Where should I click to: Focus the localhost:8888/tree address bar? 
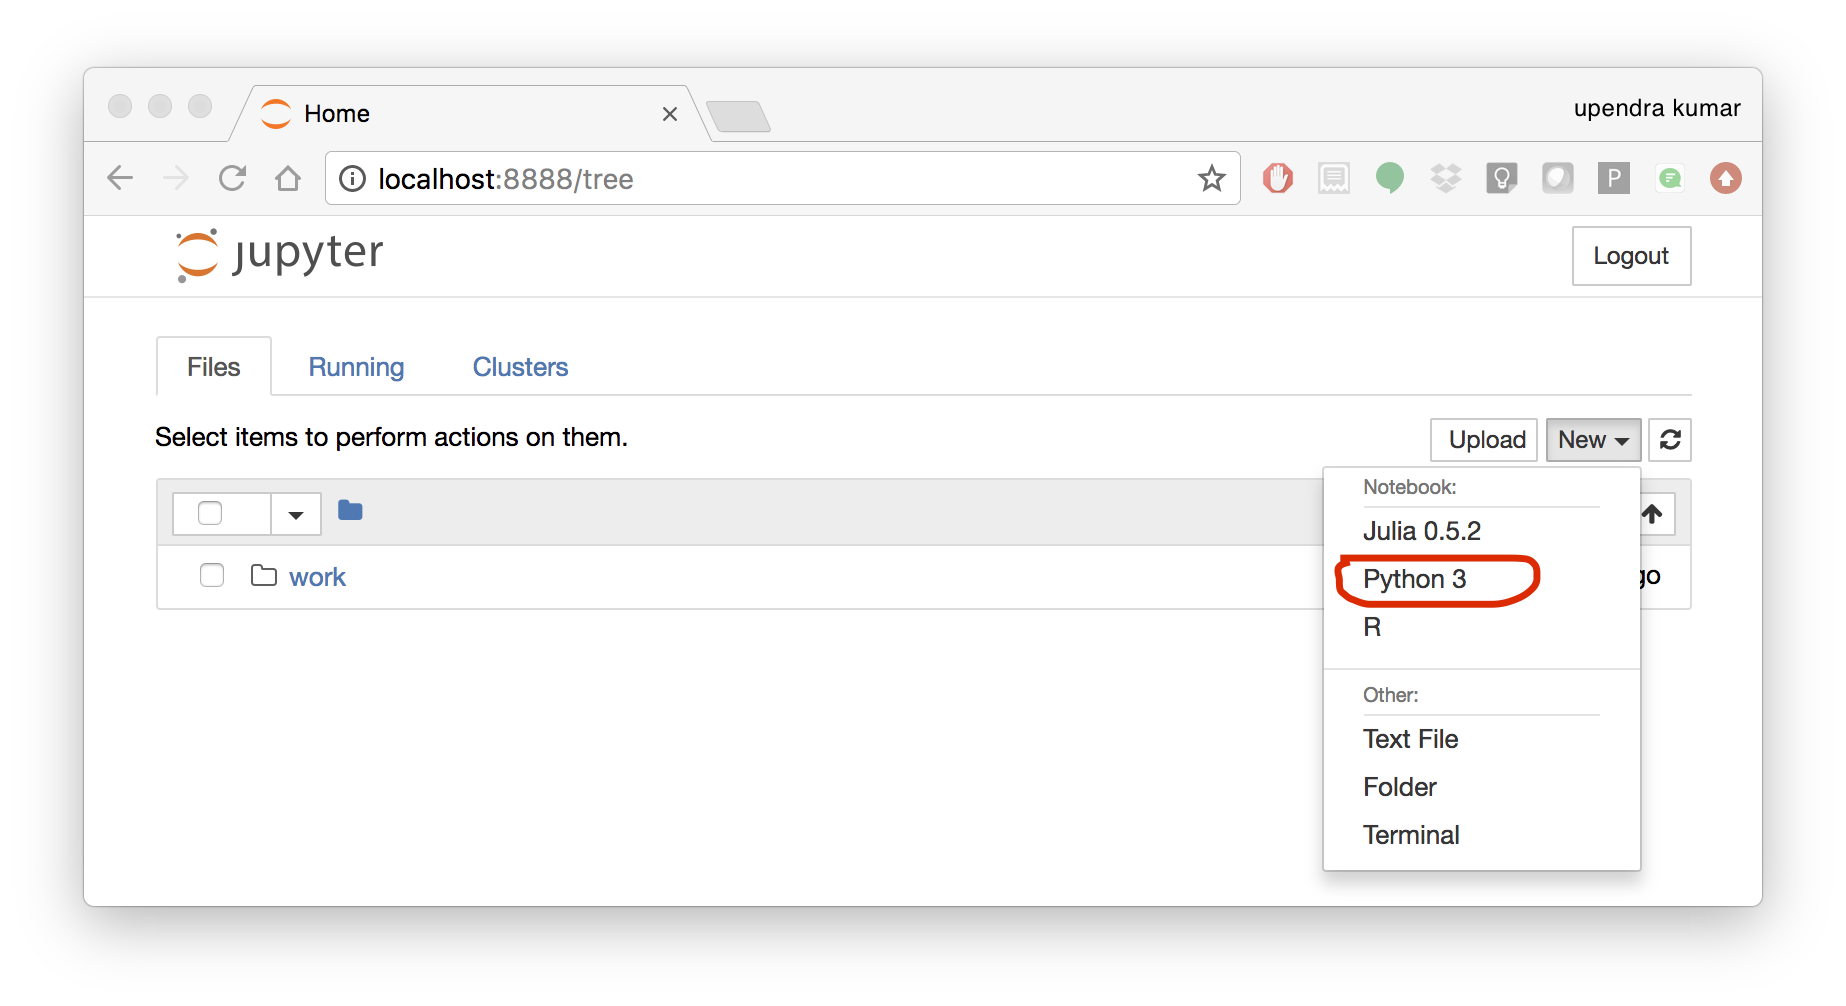(783, 179)
